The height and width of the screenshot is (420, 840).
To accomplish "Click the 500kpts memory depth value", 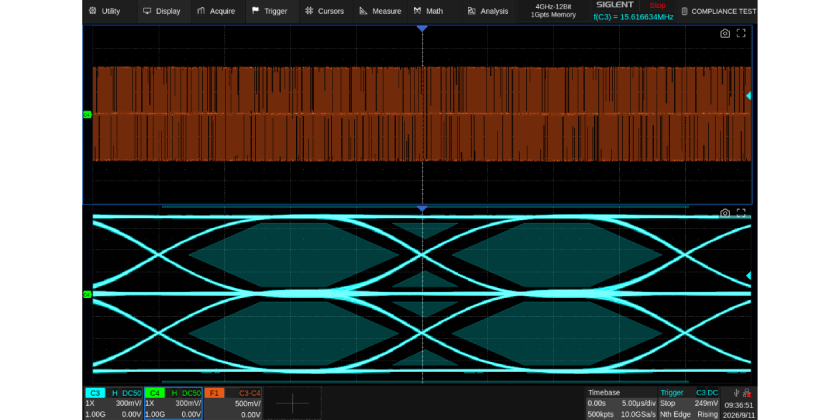I will (x=600, y=415).
